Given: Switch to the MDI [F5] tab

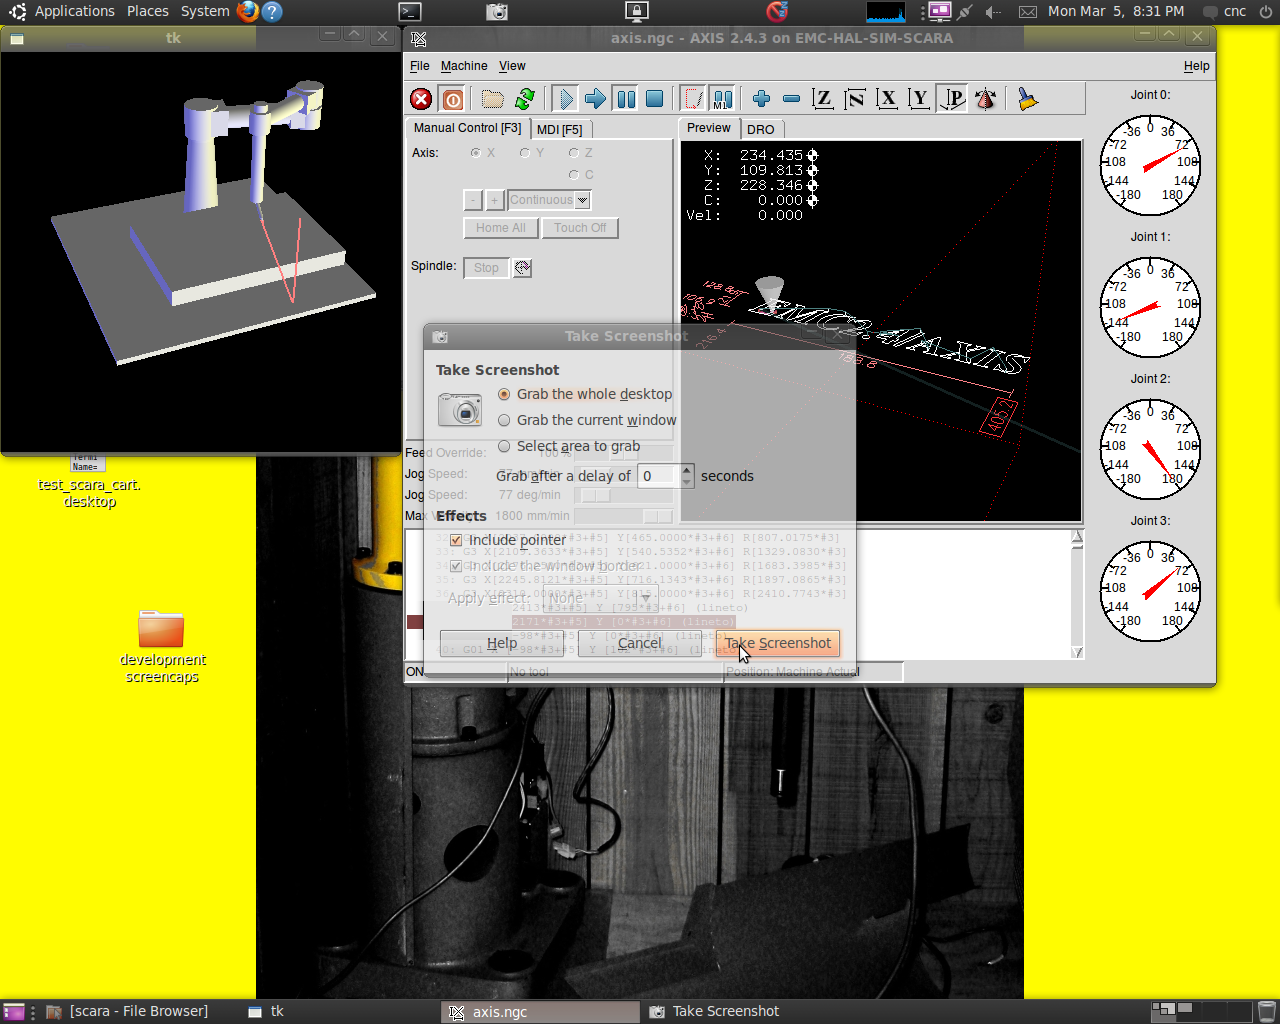Looking at the screenshot, I should (x=559, y=129).
